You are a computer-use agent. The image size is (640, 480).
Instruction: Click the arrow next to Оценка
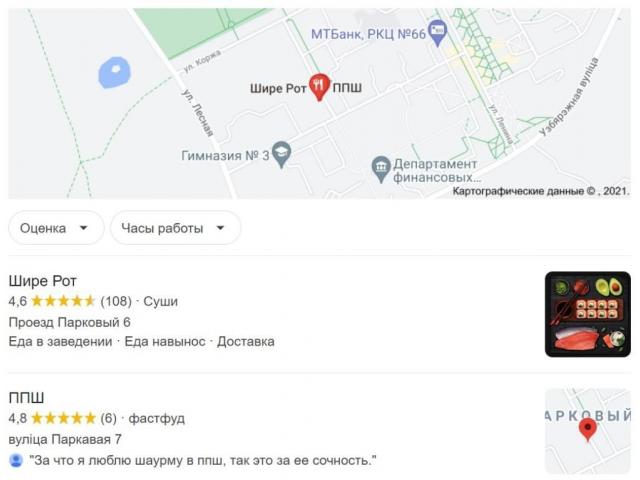coord(84,228)
